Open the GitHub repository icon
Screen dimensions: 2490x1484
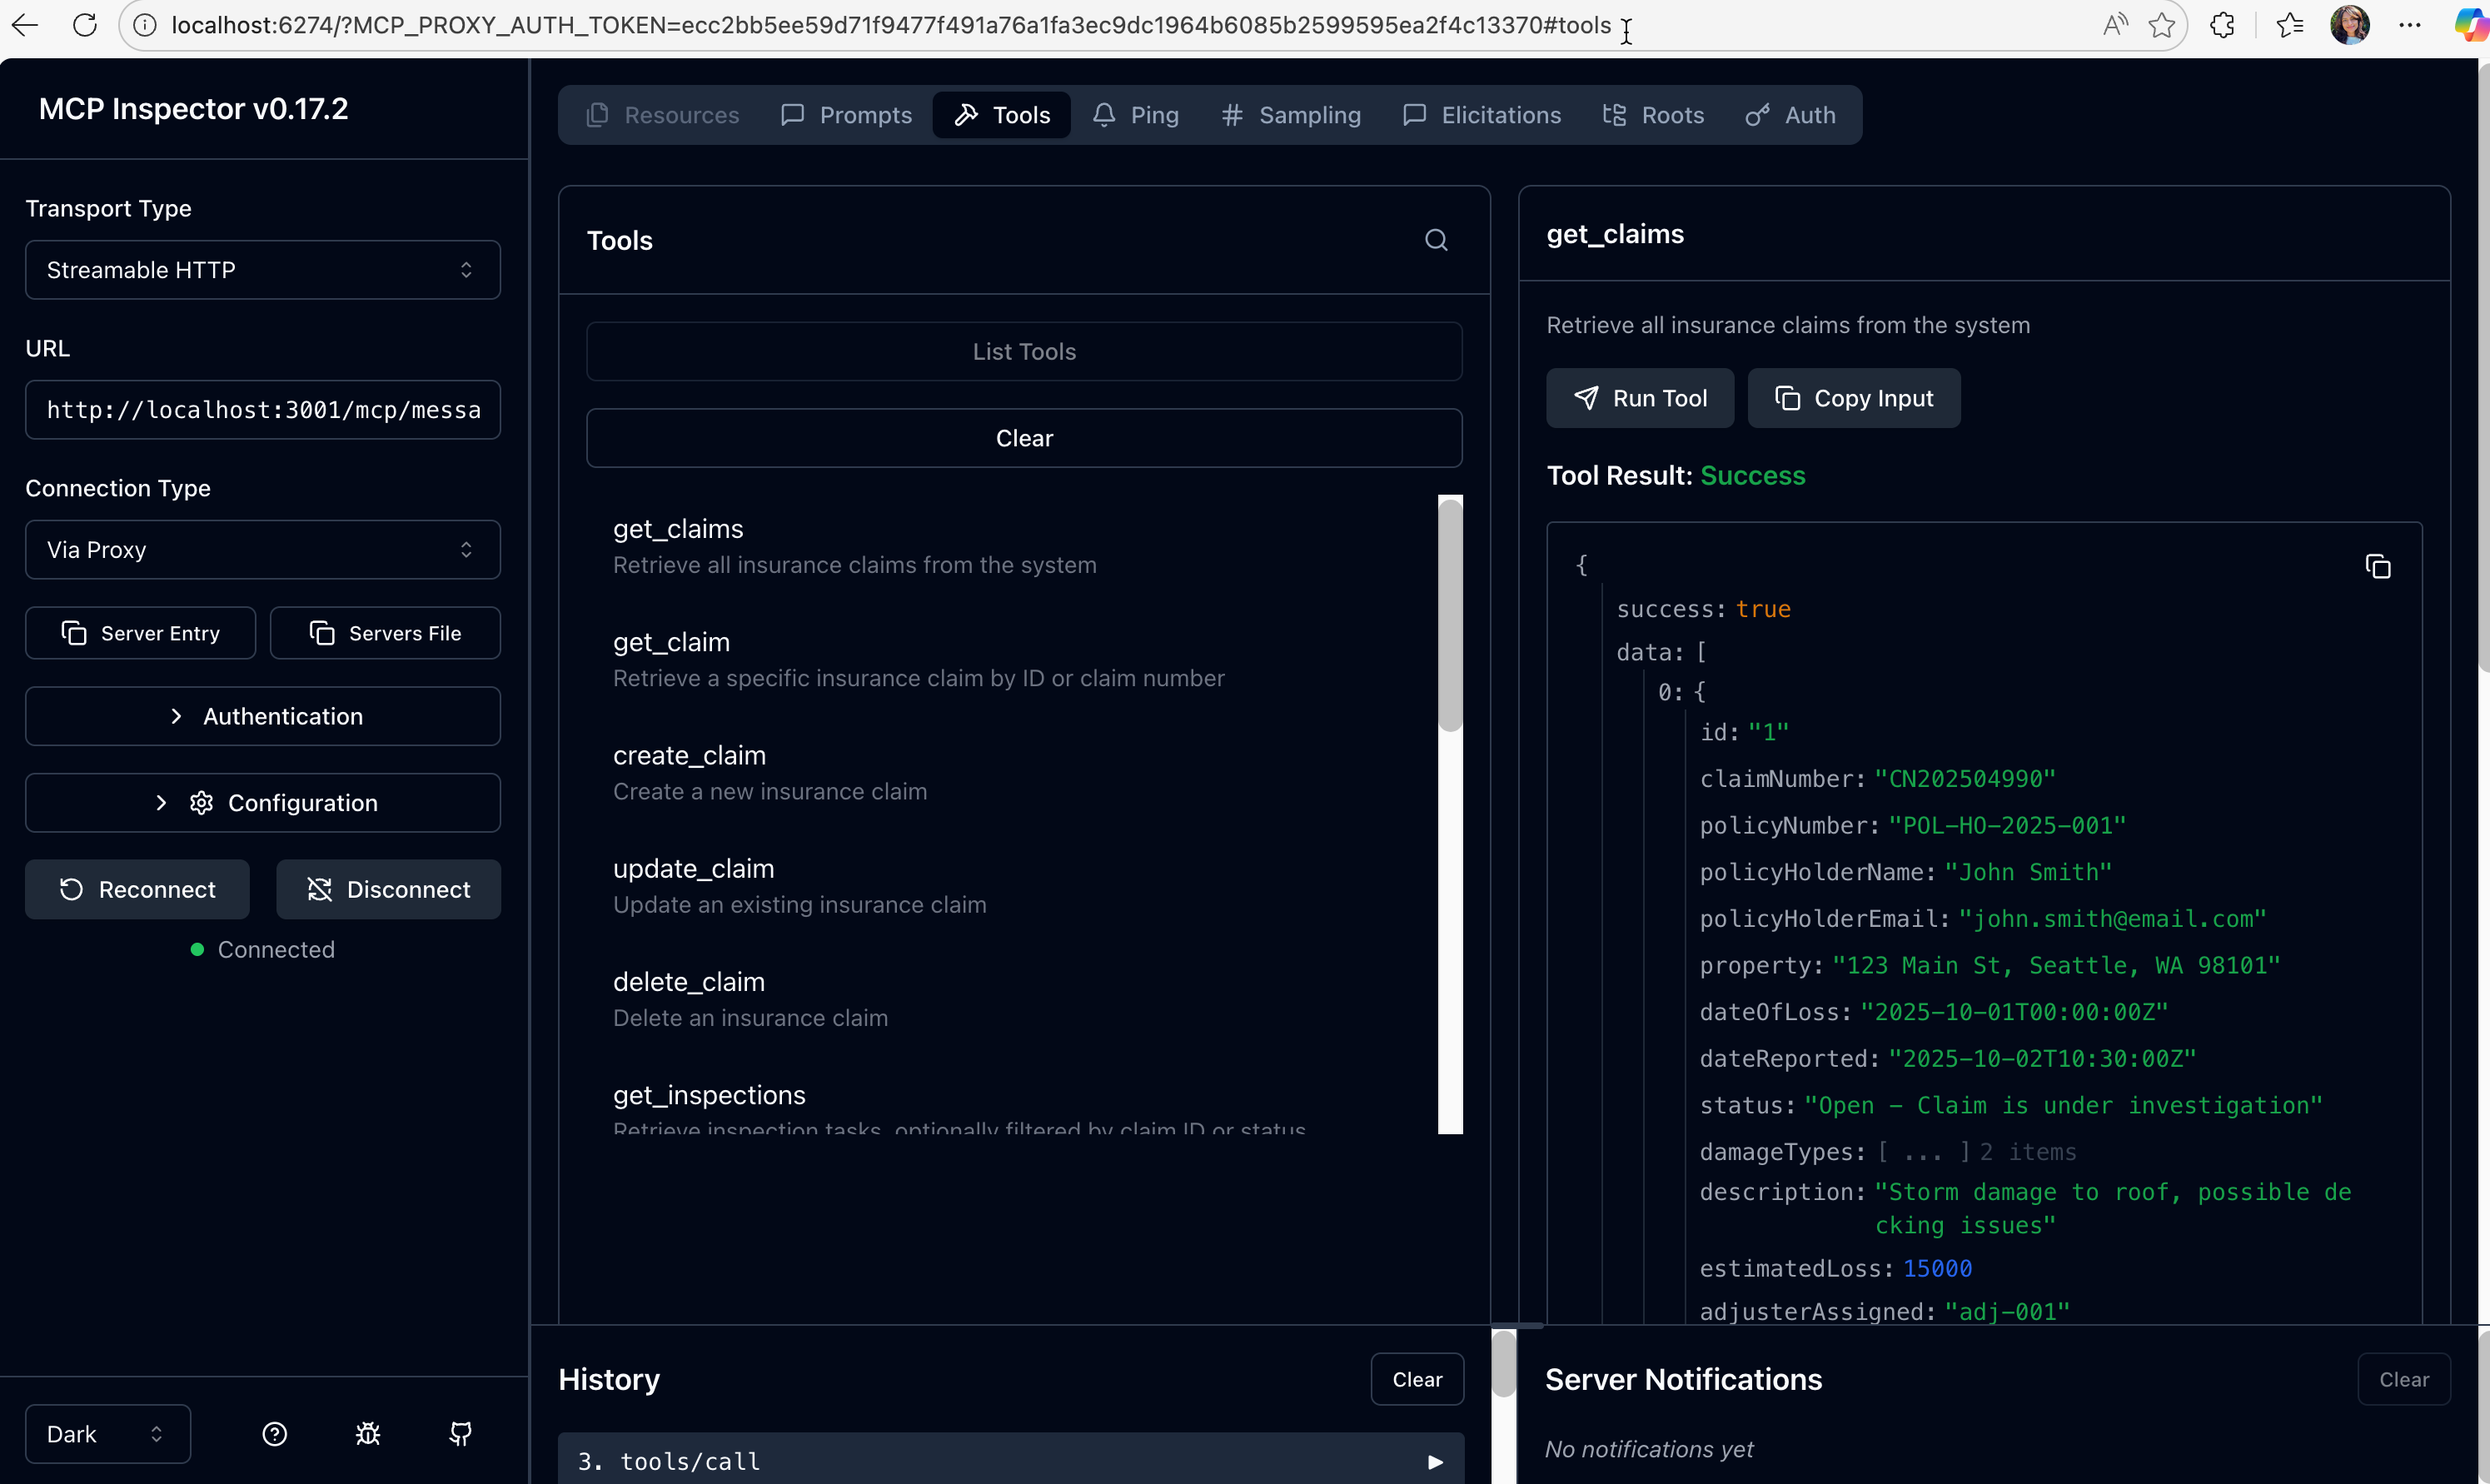461,1433
